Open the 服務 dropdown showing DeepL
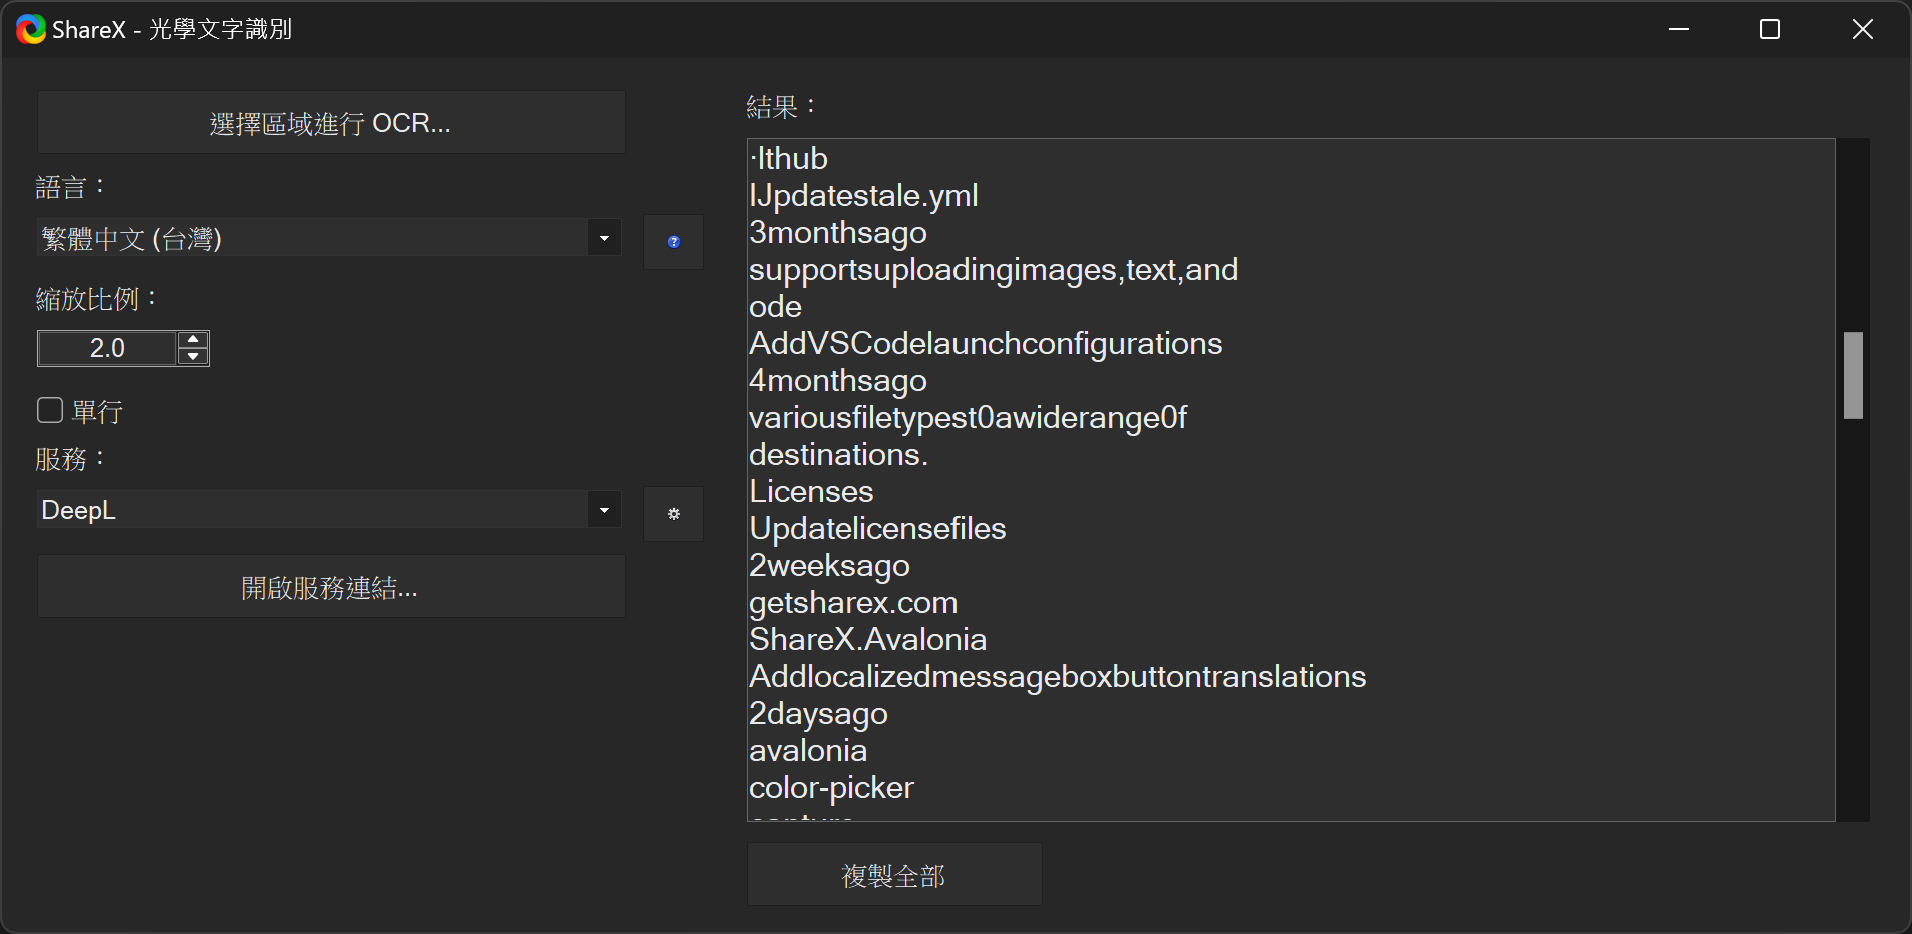The height and width of the screenshot is (934, 1912). coord(329,510)
